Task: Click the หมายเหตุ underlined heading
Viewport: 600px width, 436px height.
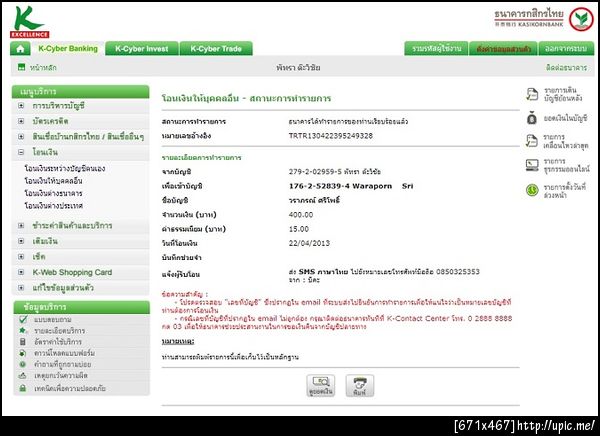Action: pyautogui.click(x=178, y=341)
